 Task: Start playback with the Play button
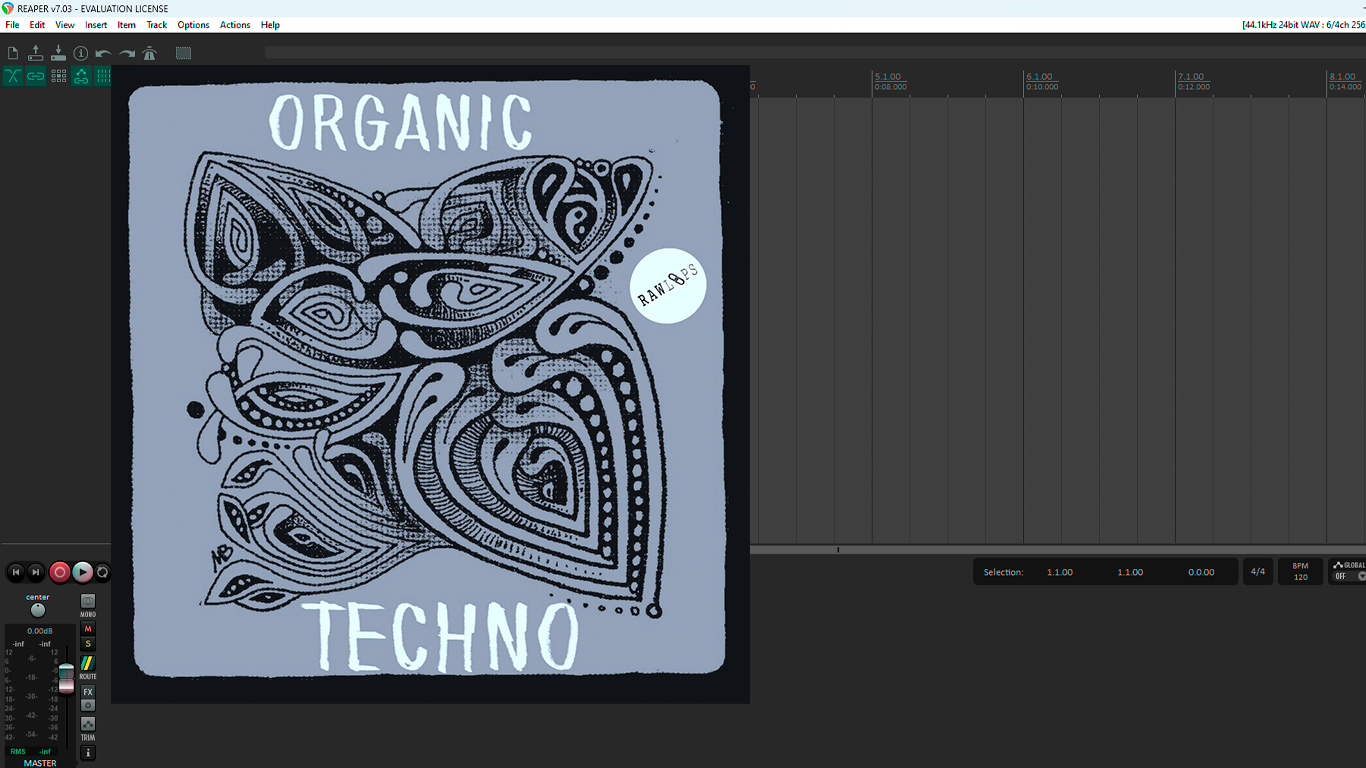point(83,572)
